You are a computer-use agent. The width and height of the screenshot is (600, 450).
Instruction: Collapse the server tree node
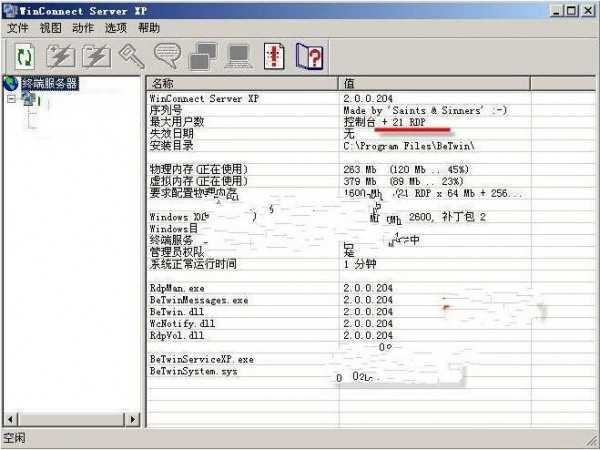point(12,99)
